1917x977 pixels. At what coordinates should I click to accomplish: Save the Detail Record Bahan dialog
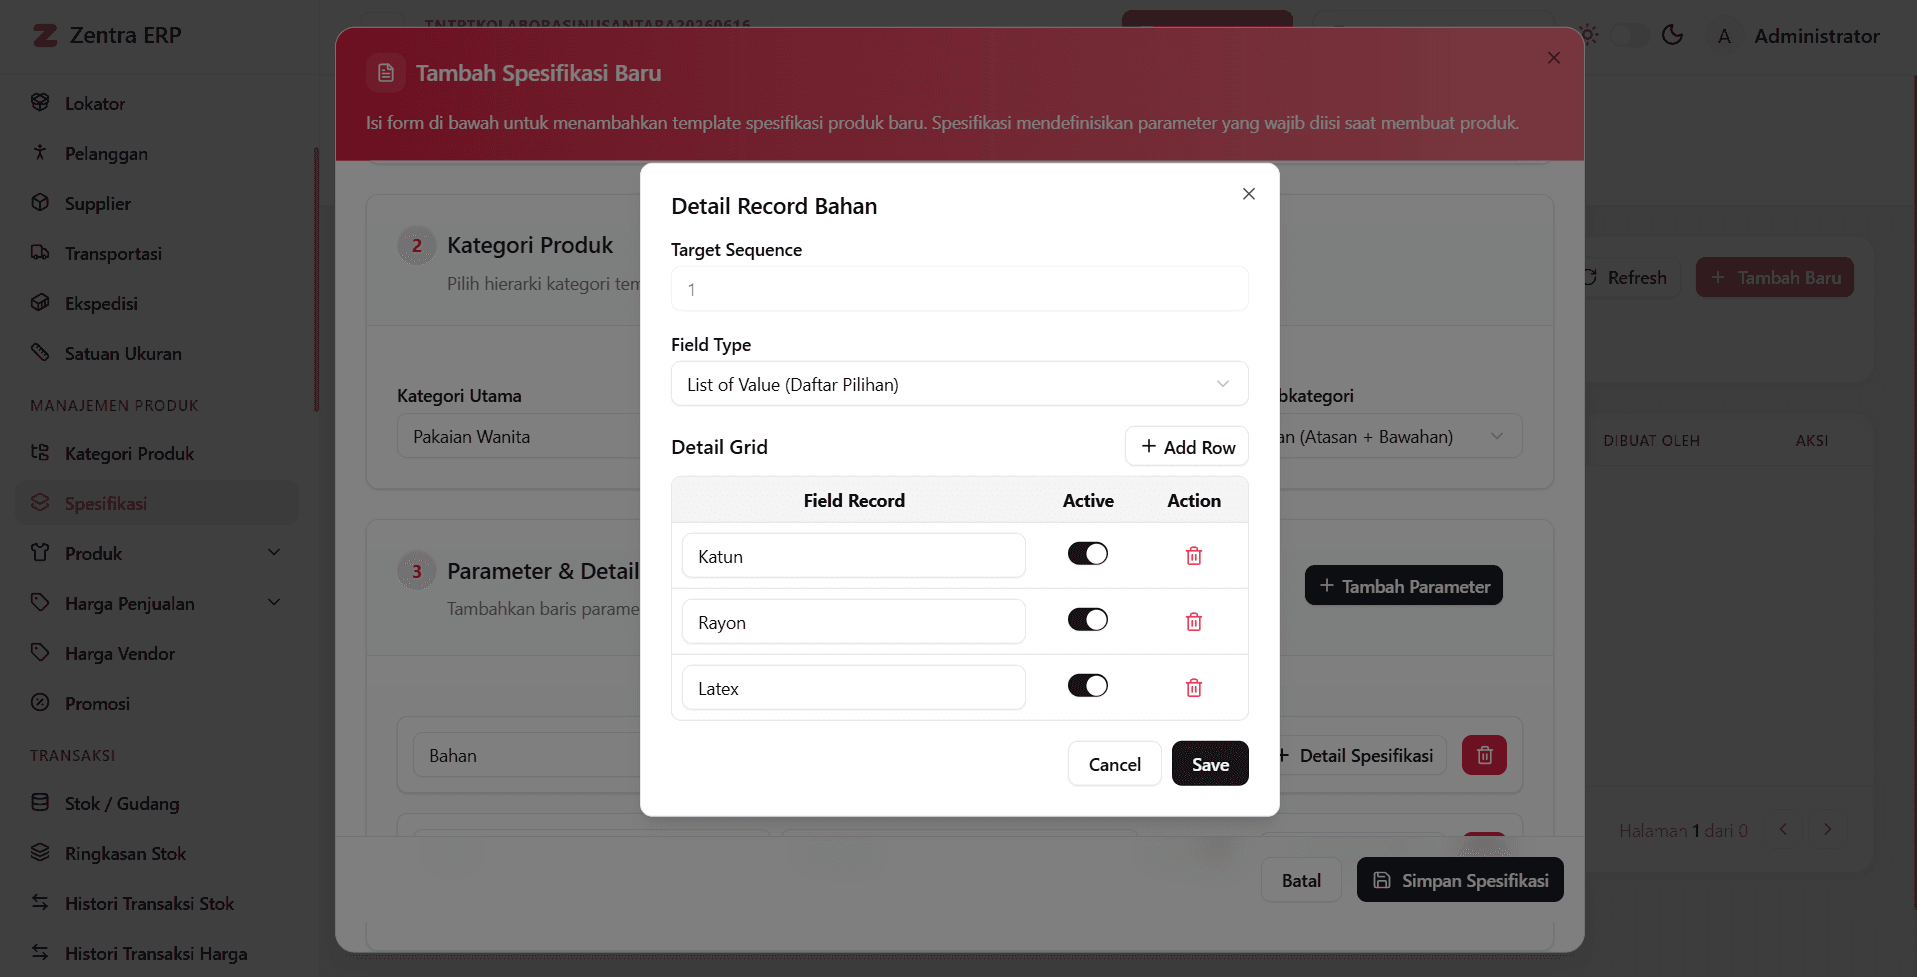[1210, 764]
